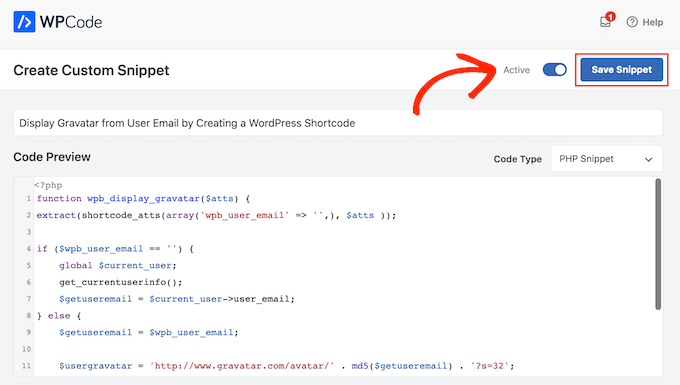Open the Code Type PHP Snippet dropdown
This screenshot has width=680, height=385.
606,159
